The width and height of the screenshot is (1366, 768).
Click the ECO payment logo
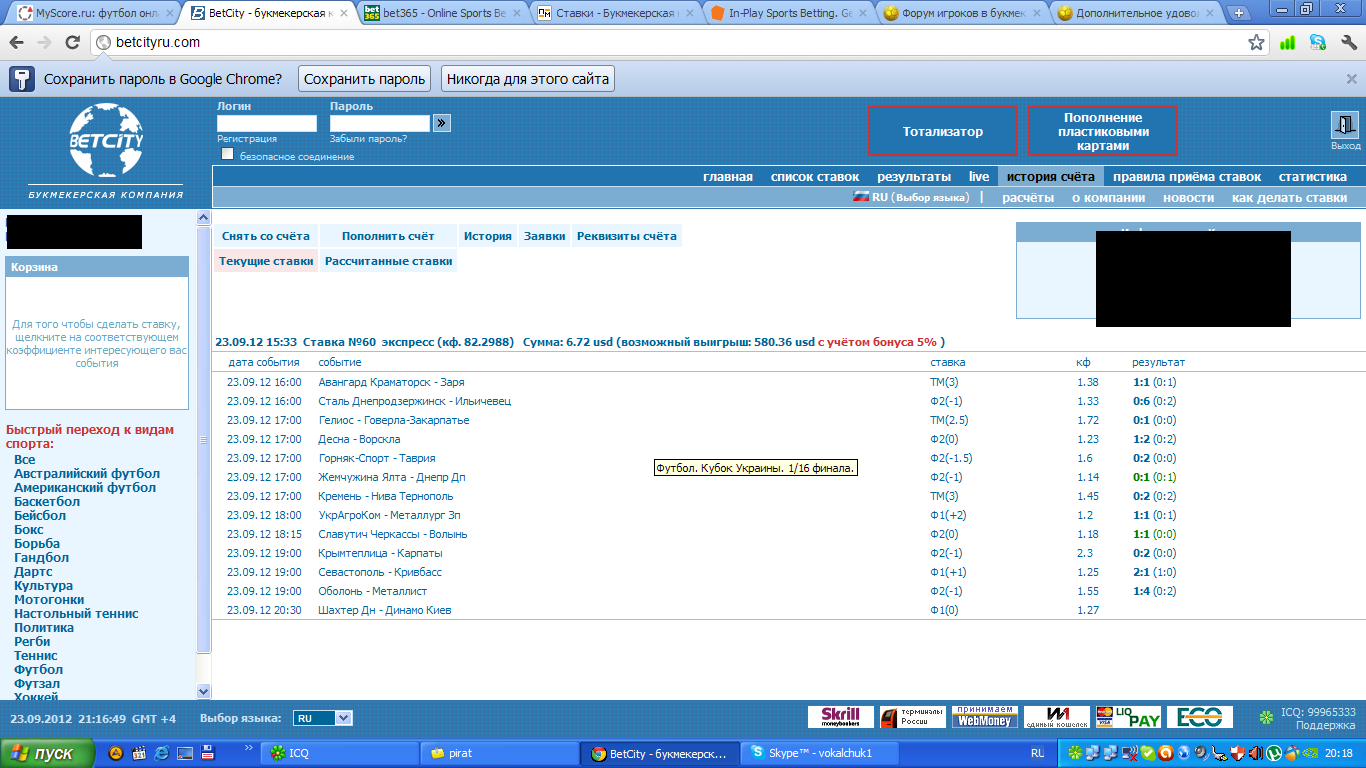pos(1200,717)
